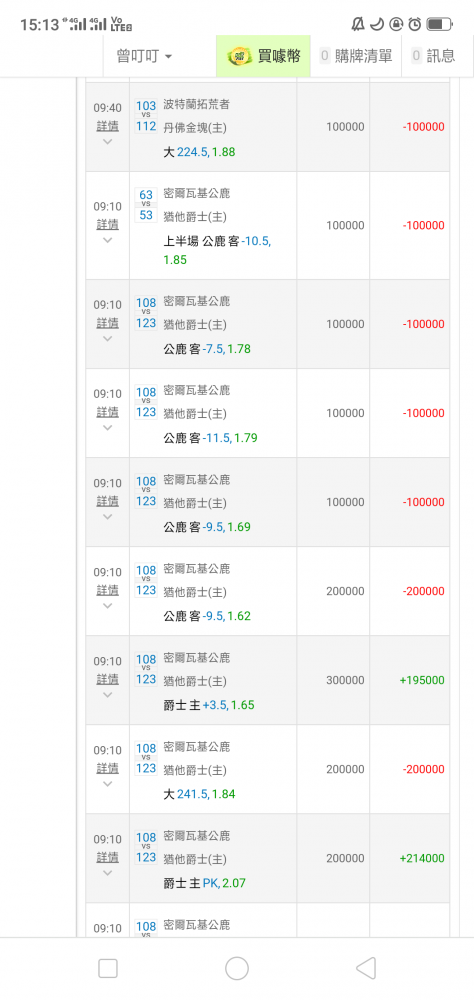Click the 63 vs 53 score box
474x1000 pixels.
pyautogui.click(x=146, y=205)
